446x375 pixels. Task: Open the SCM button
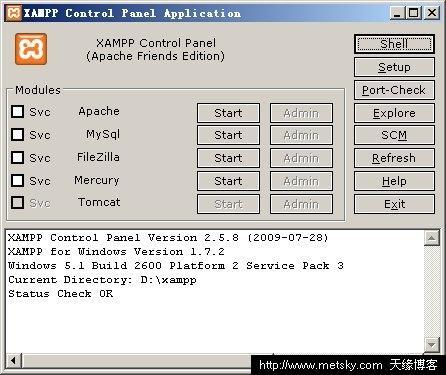click(394, 135)
